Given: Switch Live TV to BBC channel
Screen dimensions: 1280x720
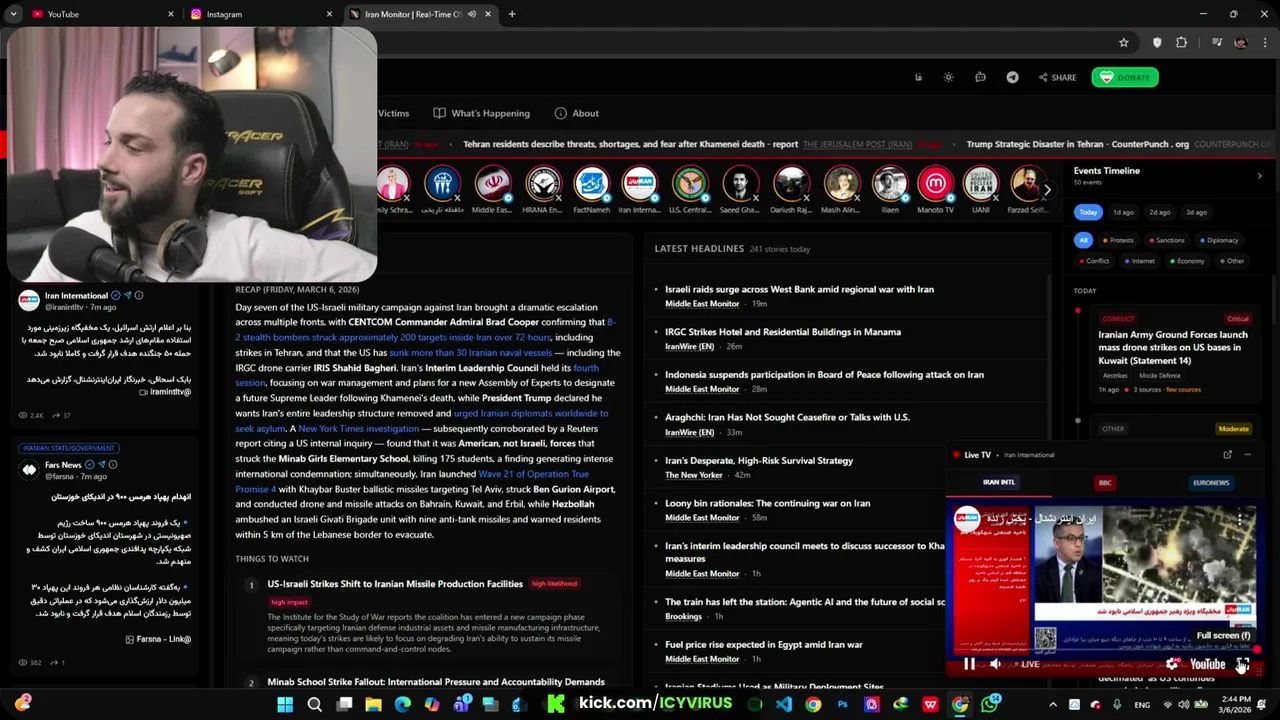Looking at the screenshot, I should tap(1105, 482).
